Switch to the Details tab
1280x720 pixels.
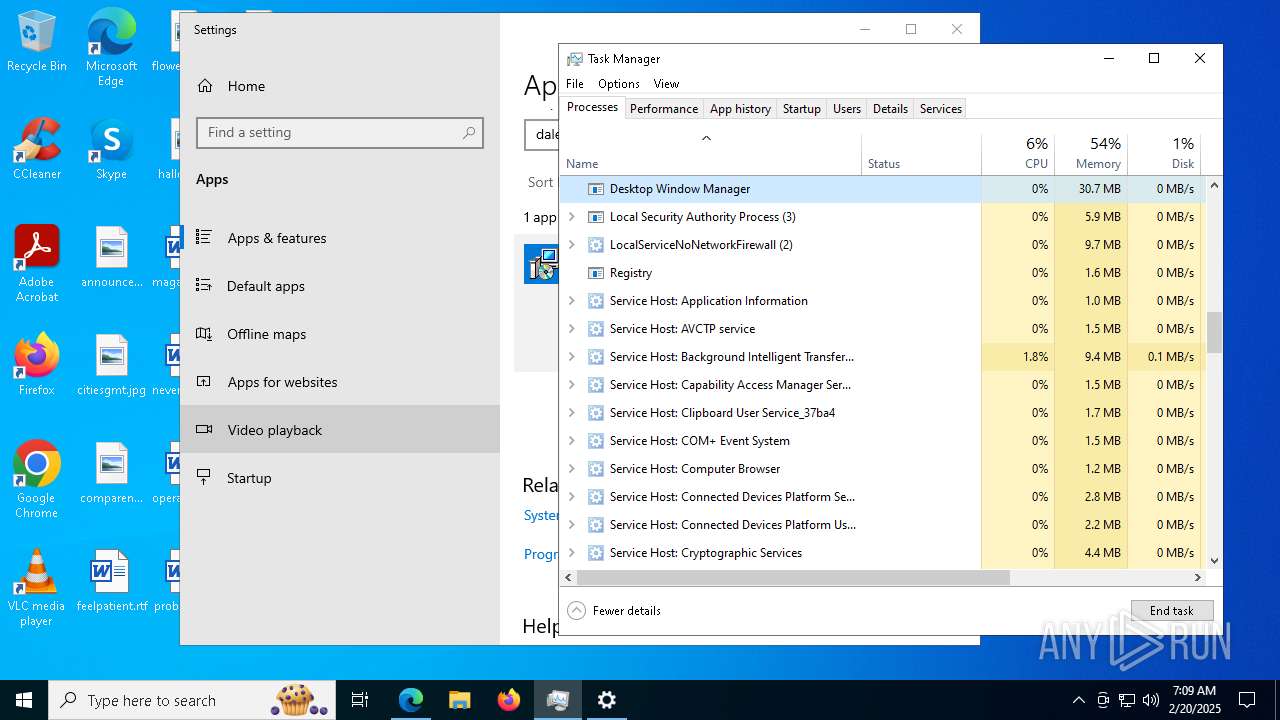coord(890,109)
